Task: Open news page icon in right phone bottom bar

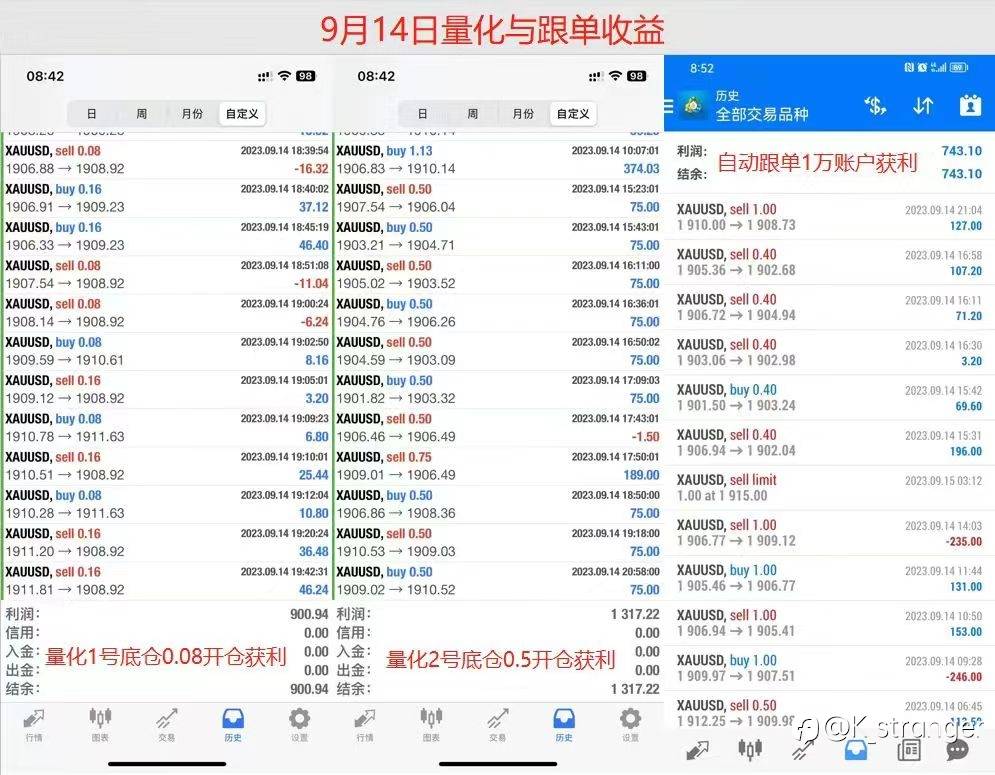Action: pos(909,750)
